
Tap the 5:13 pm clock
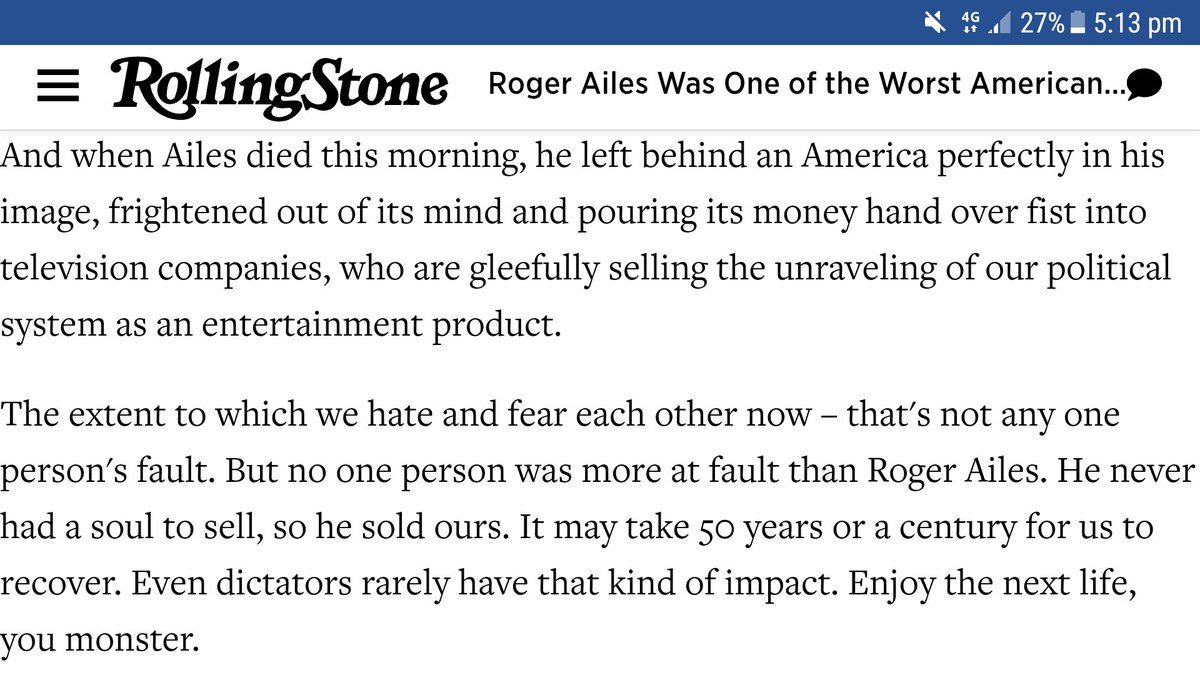pos(1138,22)
